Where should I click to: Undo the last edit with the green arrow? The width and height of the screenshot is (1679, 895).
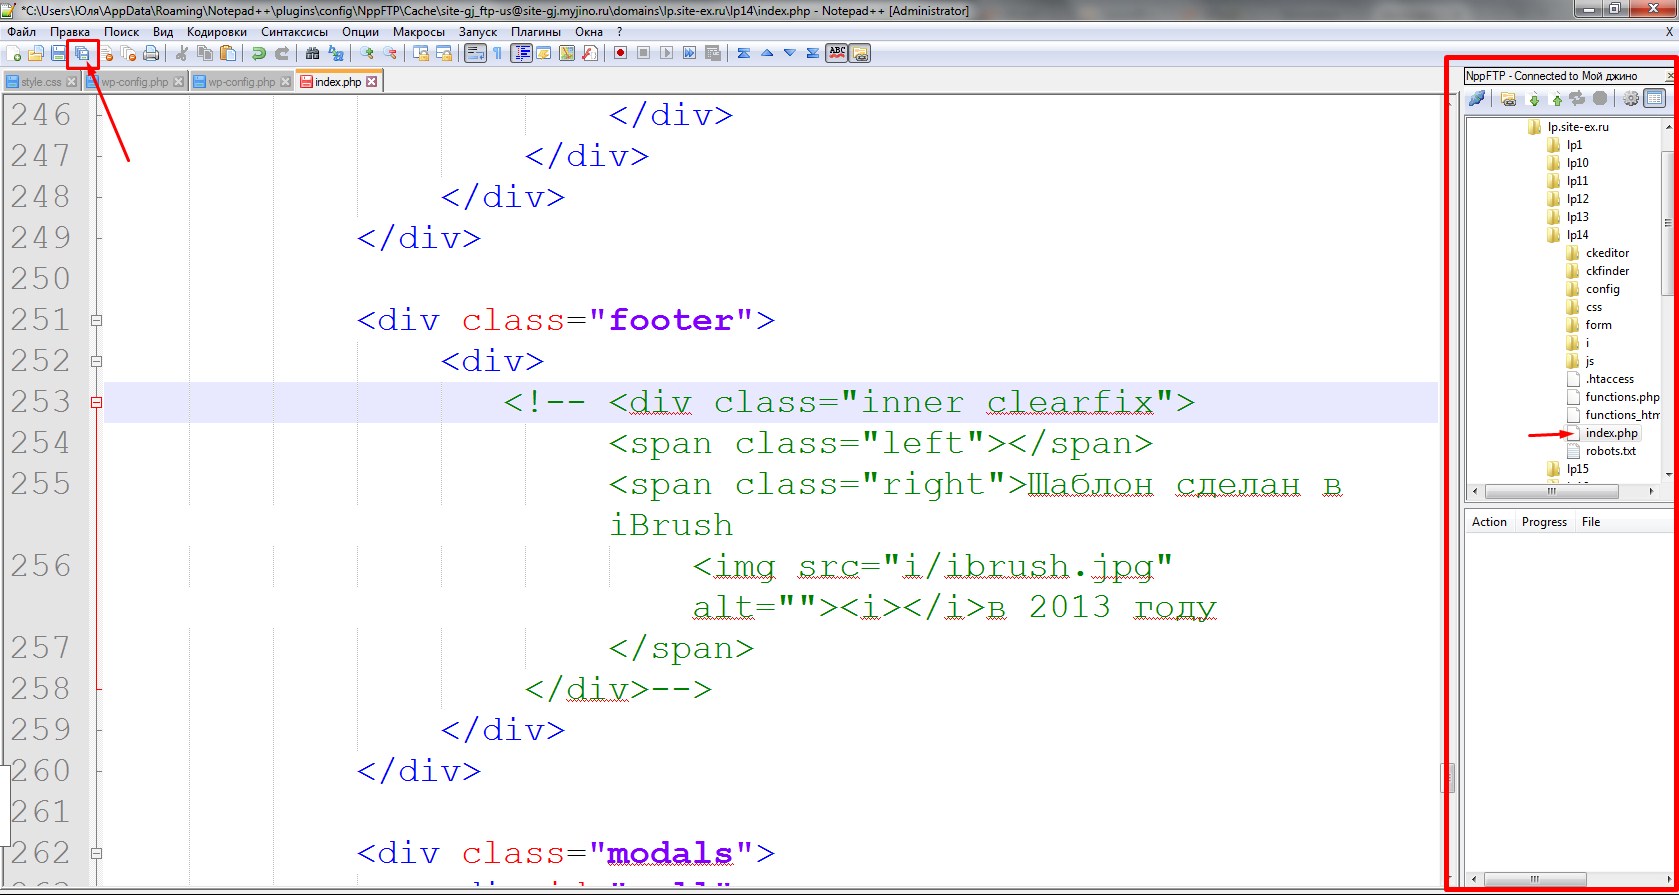[259, 53]
